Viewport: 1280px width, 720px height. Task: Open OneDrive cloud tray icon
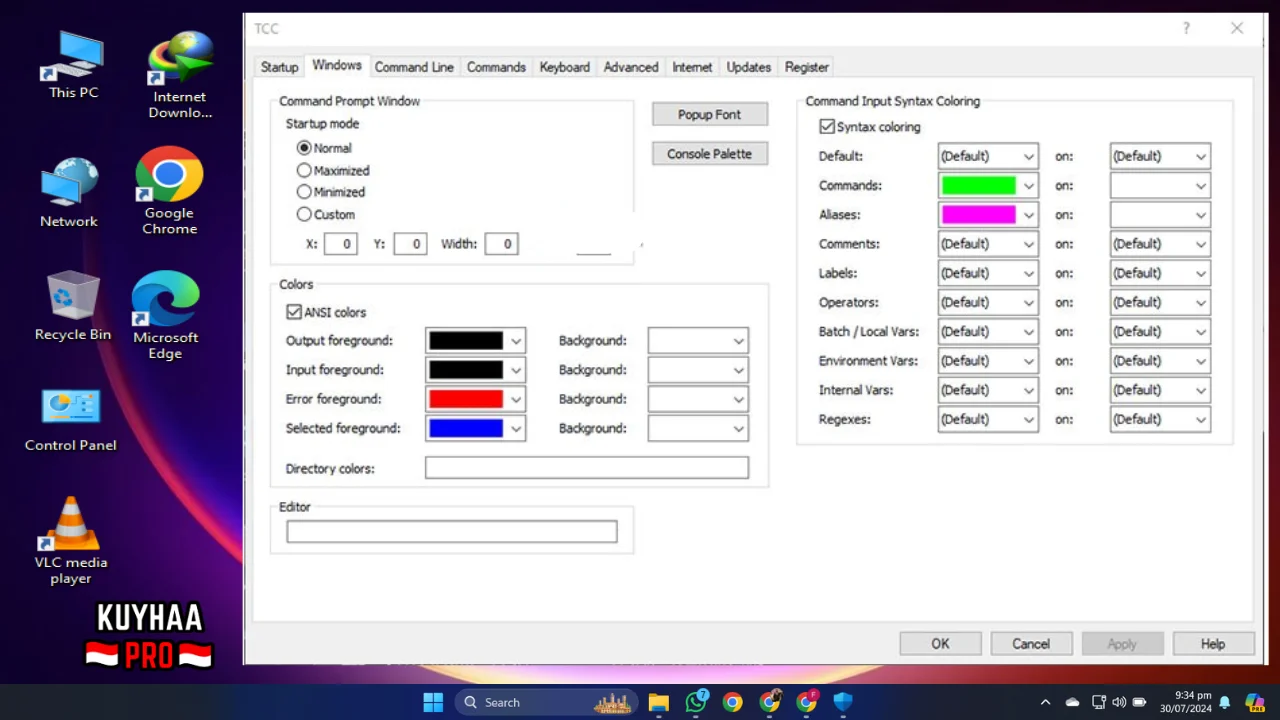click(1072, 702)
